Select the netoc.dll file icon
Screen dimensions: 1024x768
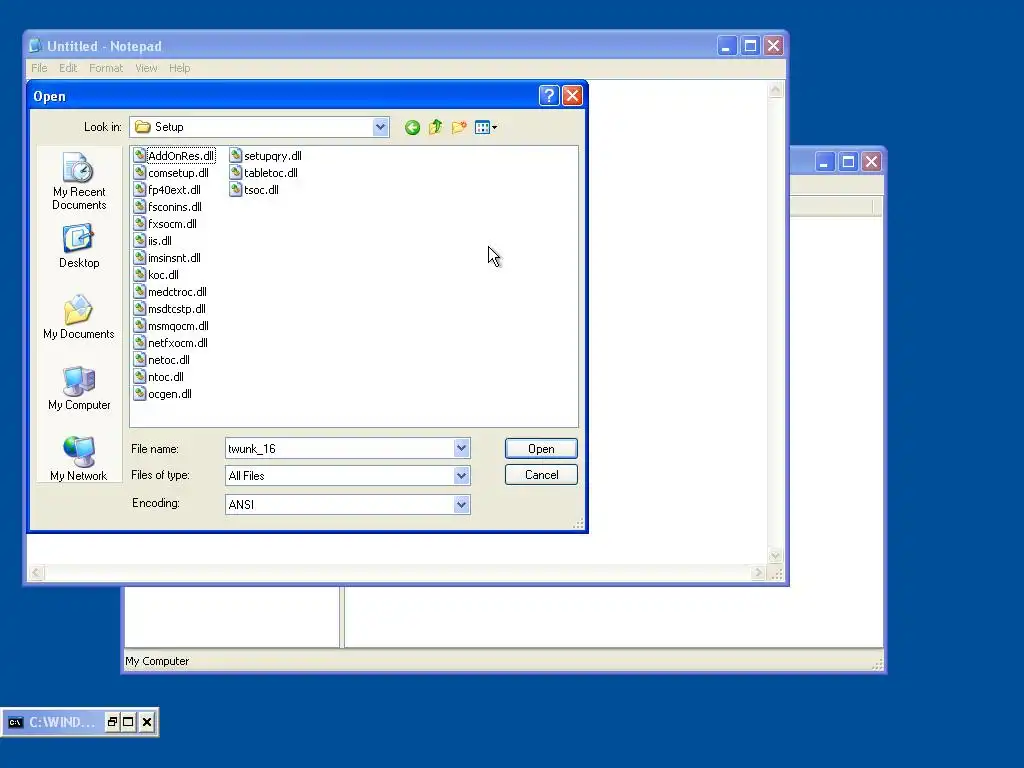tap(139, 359)
